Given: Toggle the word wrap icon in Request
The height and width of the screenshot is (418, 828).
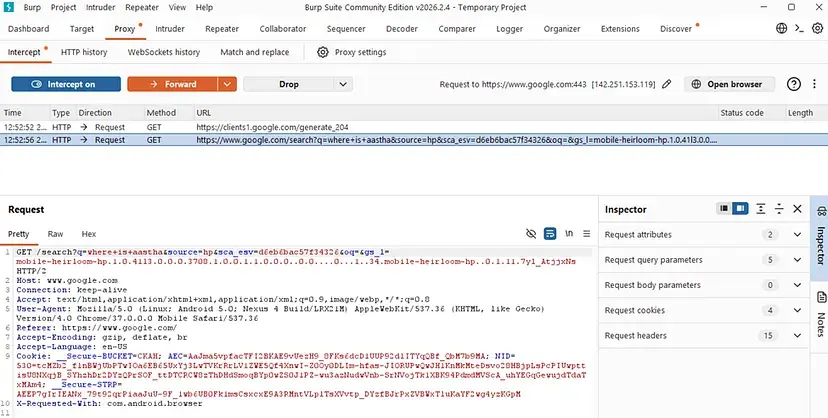Looking at the screenshot, I should tap(550, 233).
